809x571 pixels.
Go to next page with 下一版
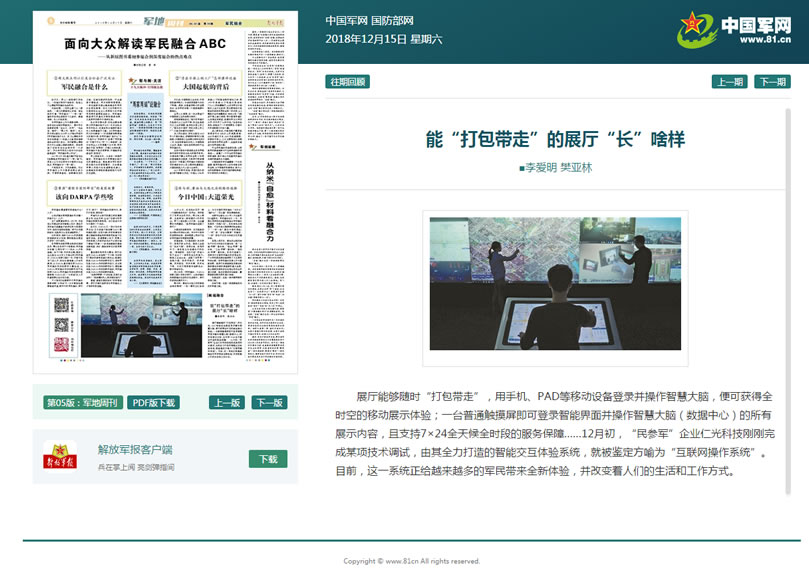pyautogui.click(x=268, y=403)
